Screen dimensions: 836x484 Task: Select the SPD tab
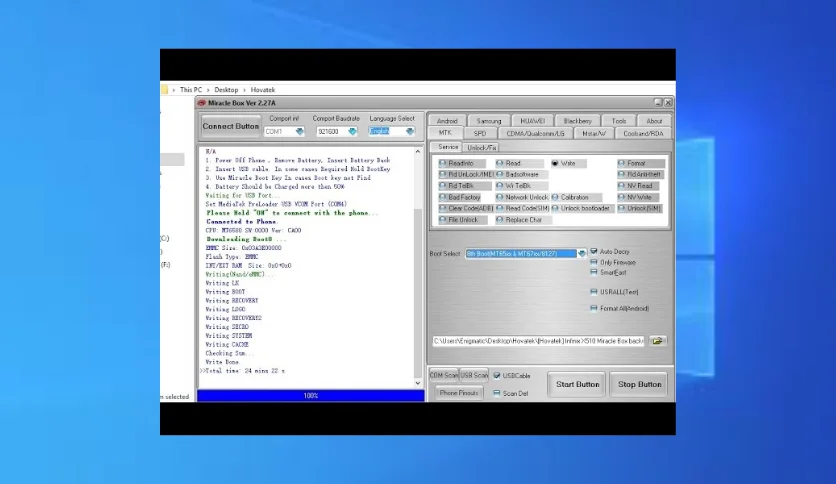click(480, 133)
